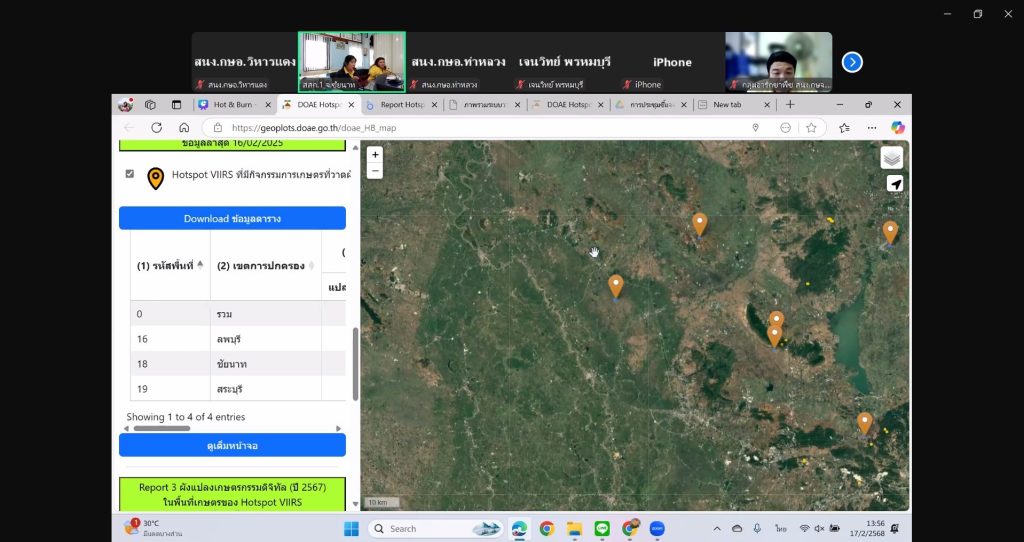Select the สระบุรี table row

pos(238,389)
